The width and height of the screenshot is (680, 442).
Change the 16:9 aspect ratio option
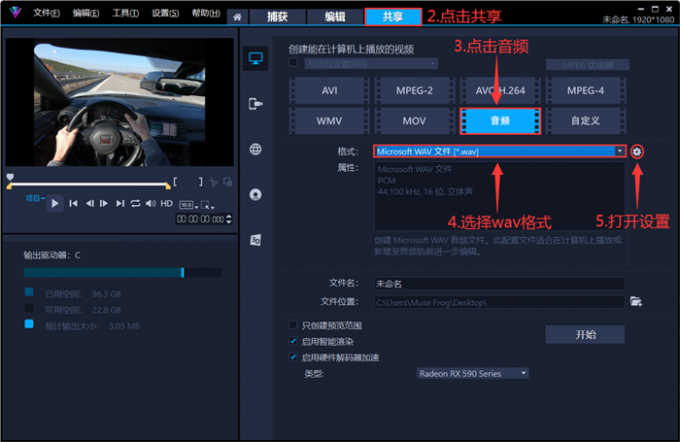(x=188, y=205)
